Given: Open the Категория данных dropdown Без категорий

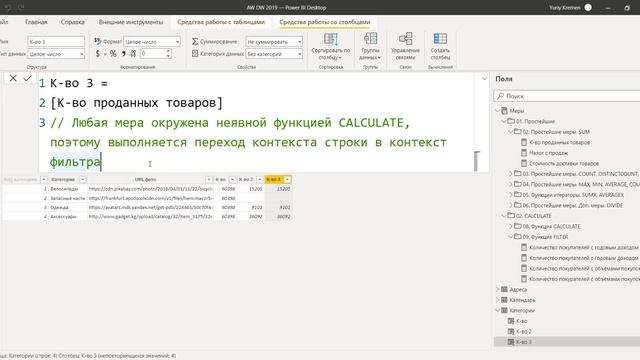Looking at the screenshot, I should 274,54.
